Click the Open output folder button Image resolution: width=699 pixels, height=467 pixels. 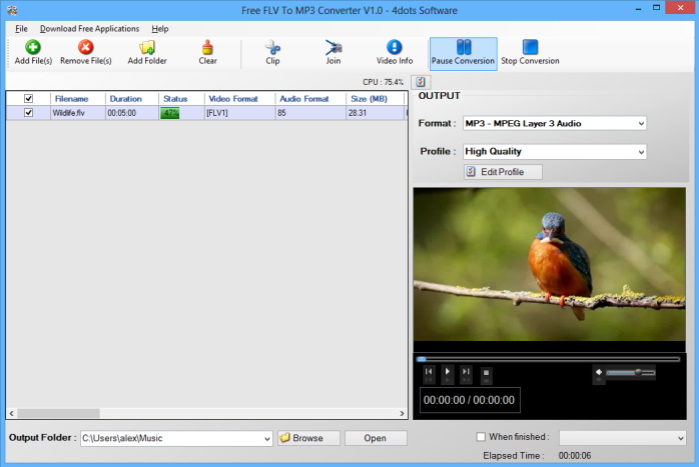click(375, 438)
